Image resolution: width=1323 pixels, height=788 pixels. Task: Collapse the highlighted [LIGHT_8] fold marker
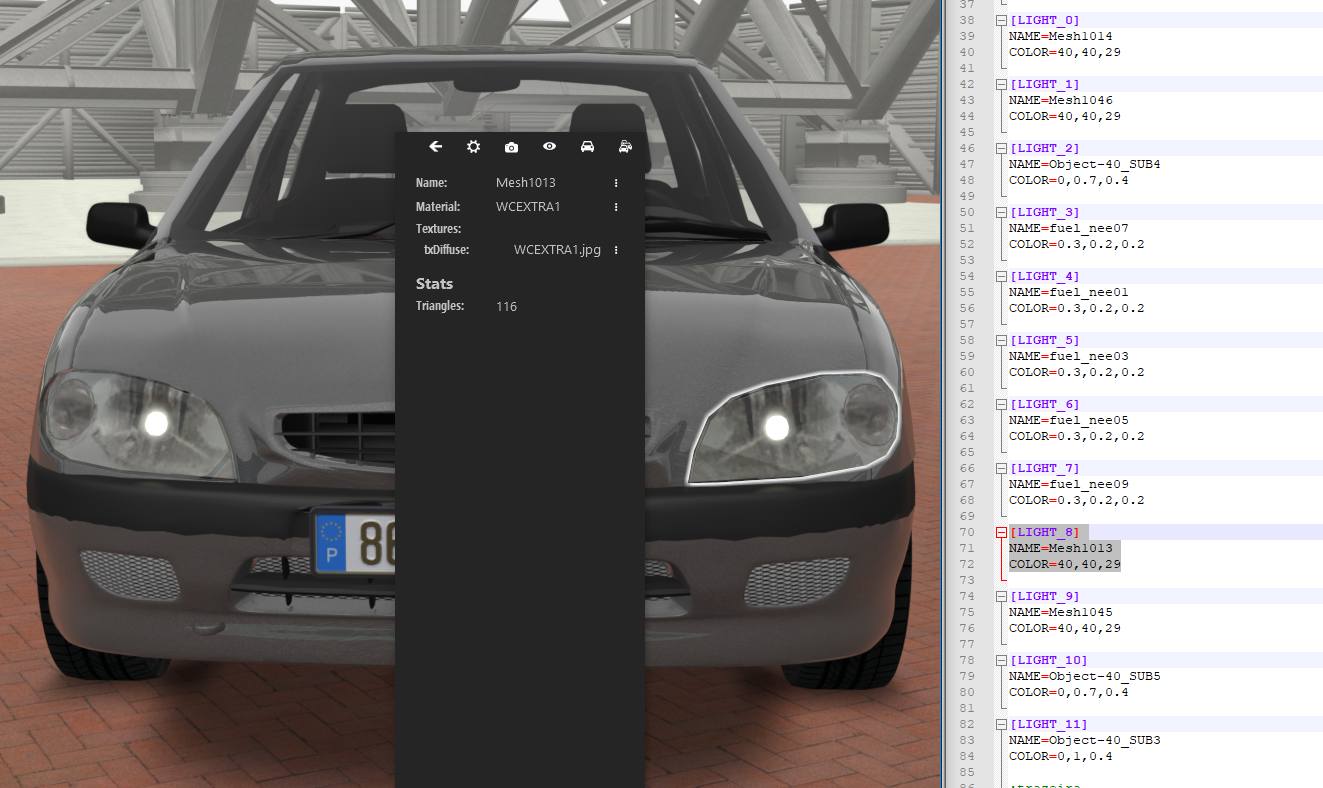pyautogui.click(x=1002, y=532)
